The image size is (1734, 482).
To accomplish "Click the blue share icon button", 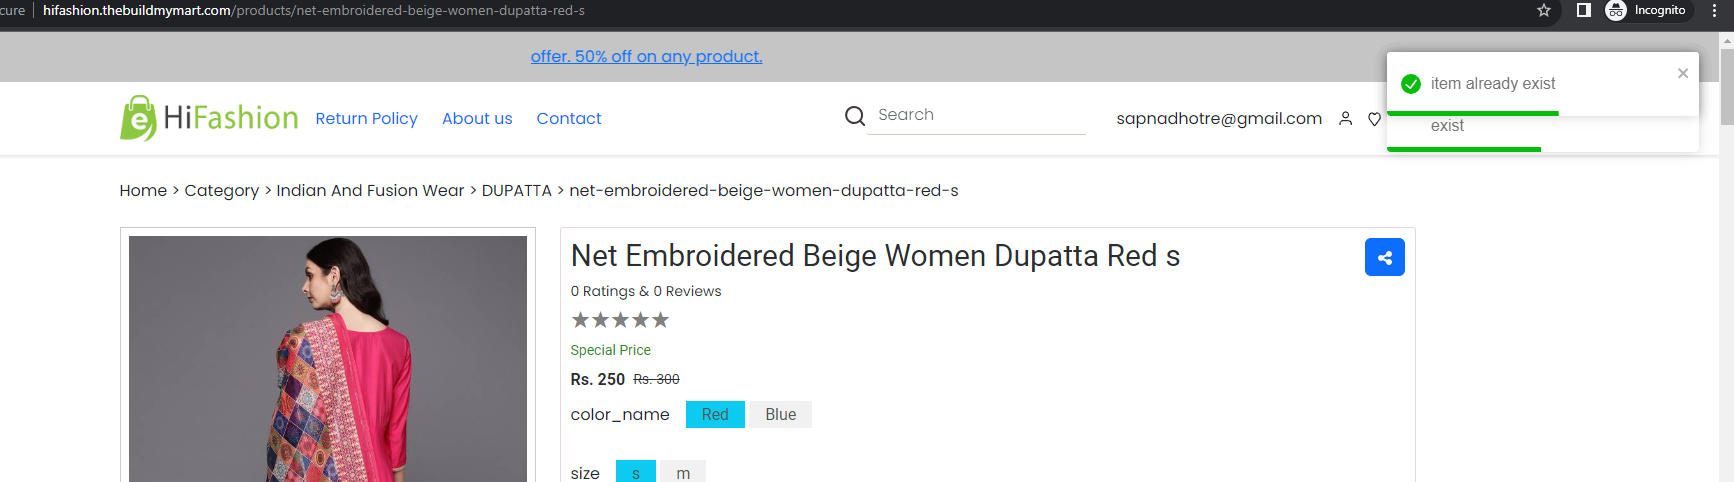I will point(1384,257).
